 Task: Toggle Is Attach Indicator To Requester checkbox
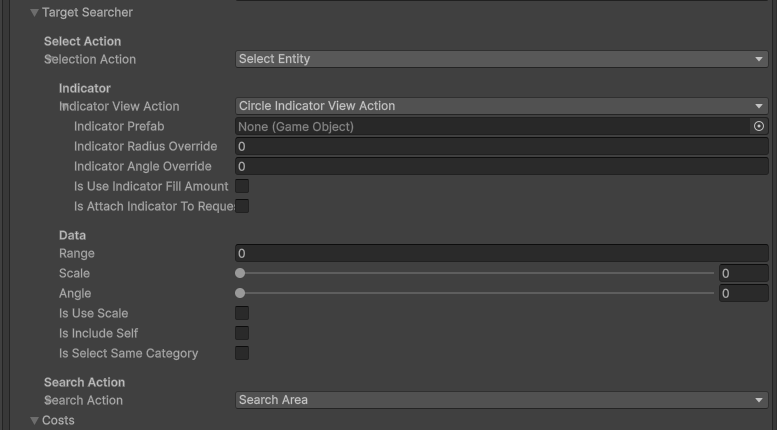pyautogui.click(x=242, y=206)
